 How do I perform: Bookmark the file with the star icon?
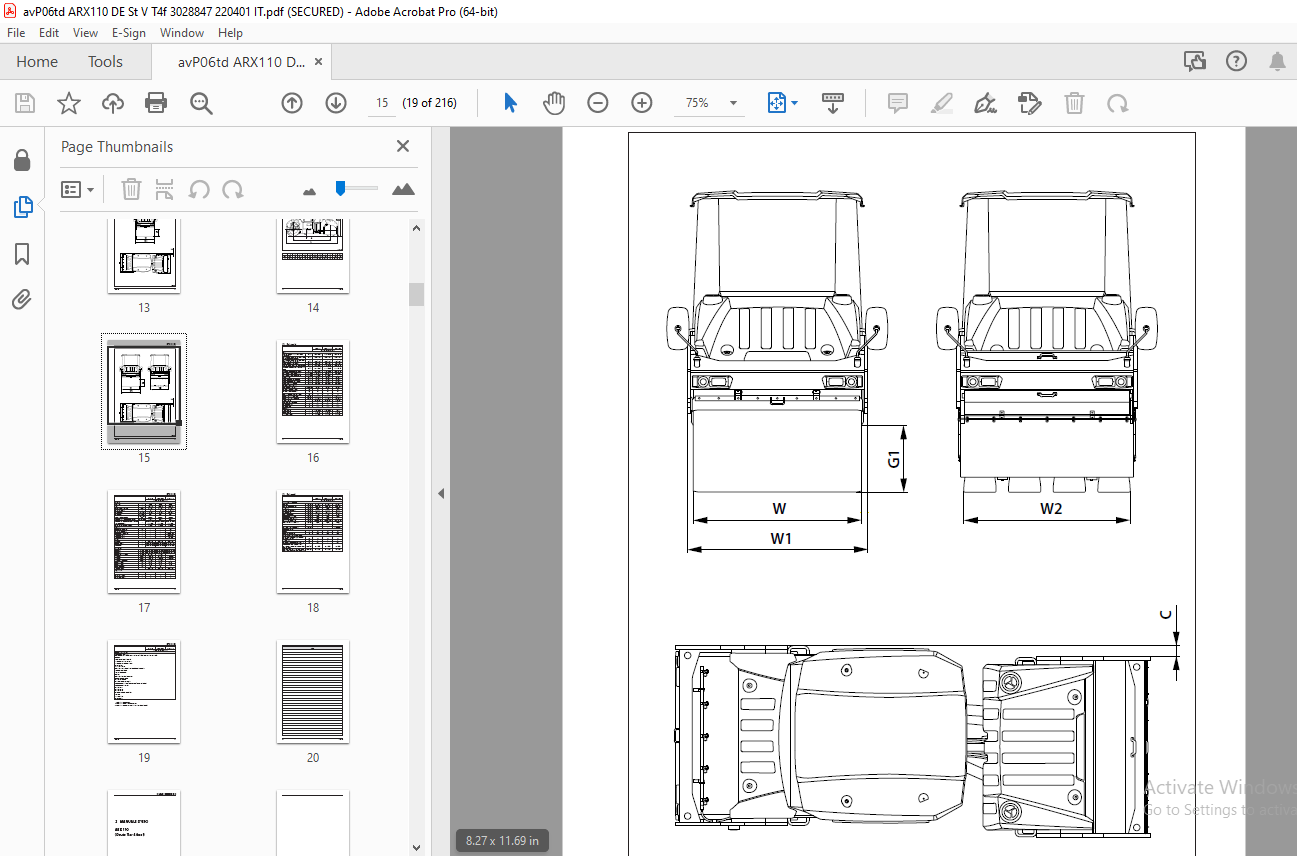coord(68,103)
